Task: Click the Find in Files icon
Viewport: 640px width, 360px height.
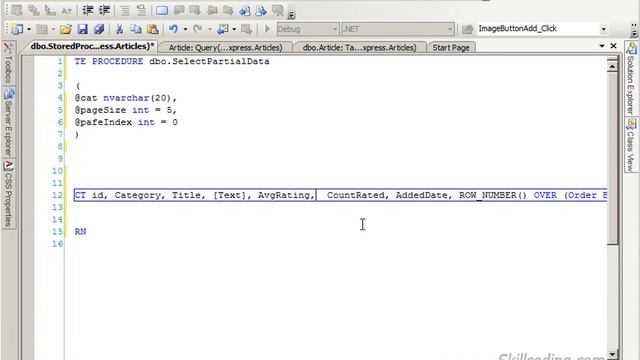Action: click(x=467, y=29)
